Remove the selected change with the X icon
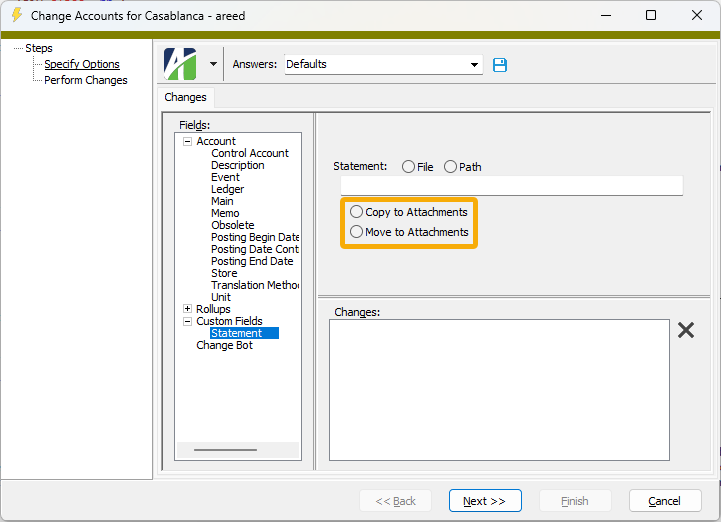 point(686,330)
